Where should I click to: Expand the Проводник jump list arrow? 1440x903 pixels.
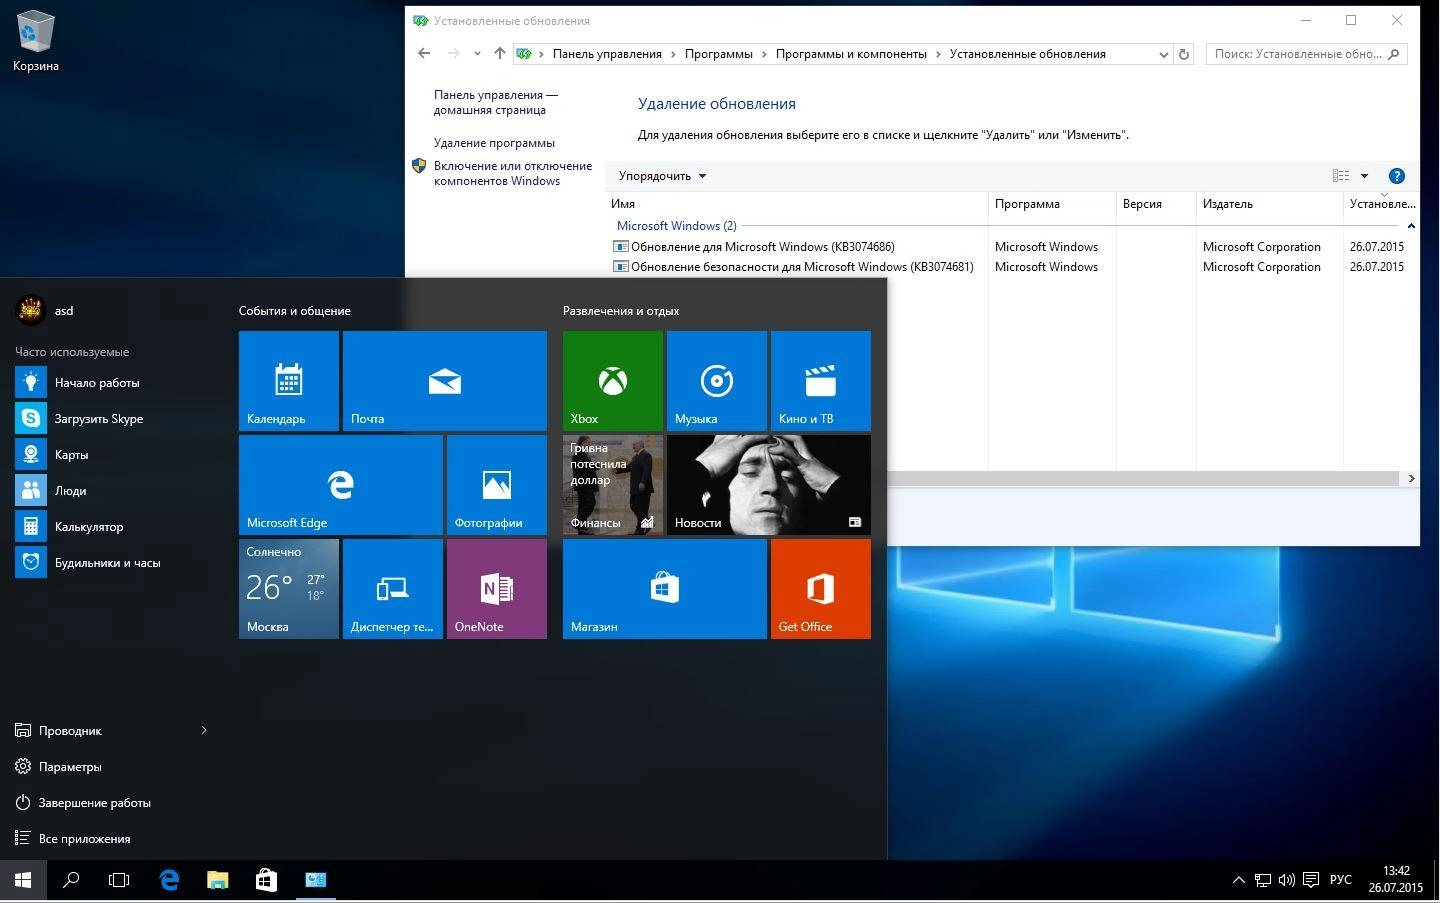pos(204,731)
